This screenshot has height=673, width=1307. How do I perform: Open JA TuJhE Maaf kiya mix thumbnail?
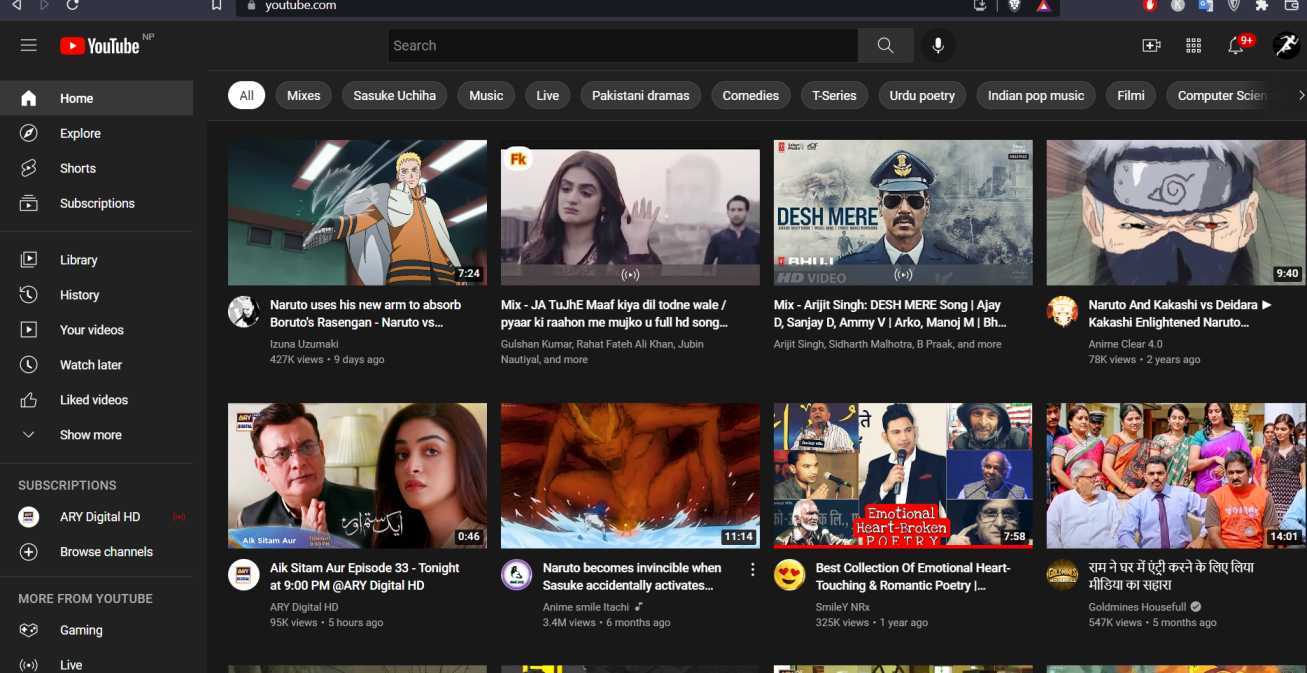[x=630, y=213]
